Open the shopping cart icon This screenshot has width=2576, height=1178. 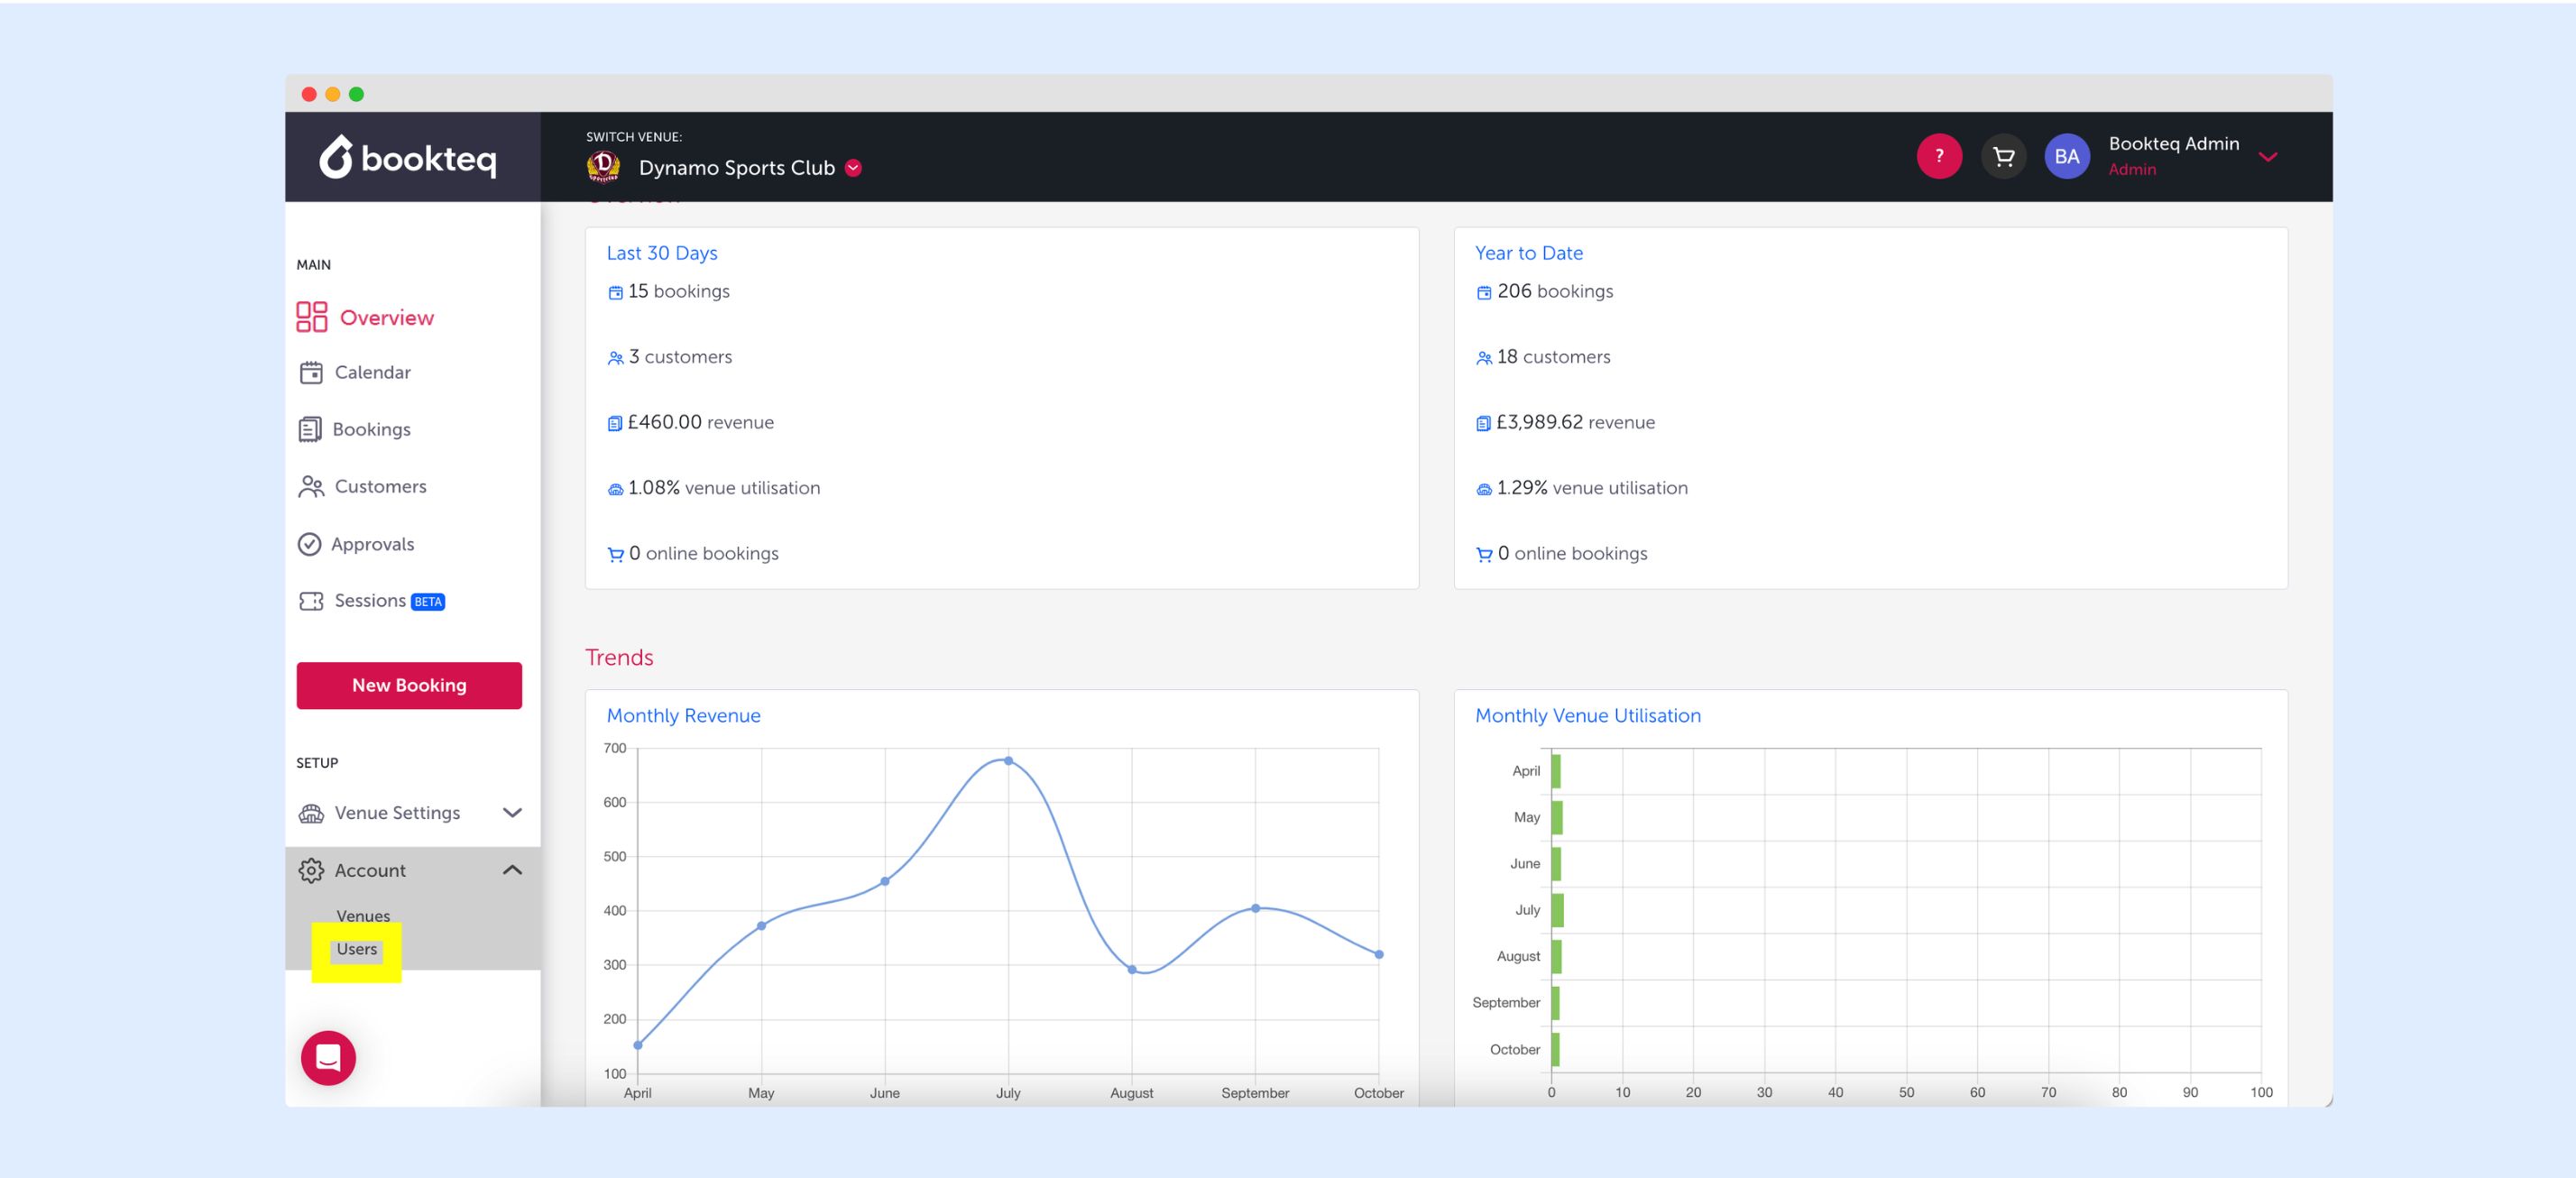click(2003, 156)
